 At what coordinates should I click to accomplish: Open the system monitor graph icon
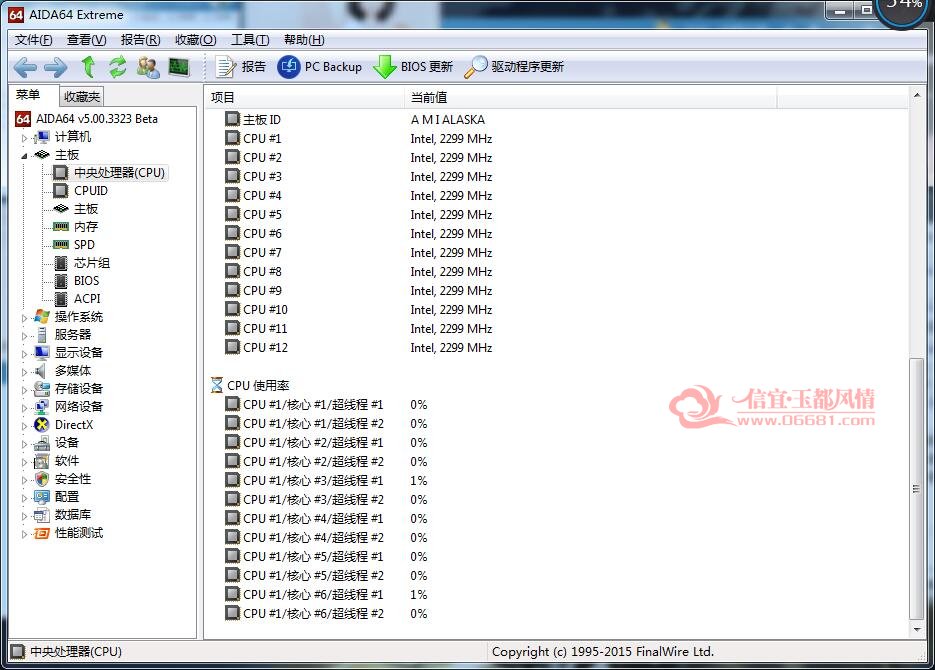coord(179,67)
